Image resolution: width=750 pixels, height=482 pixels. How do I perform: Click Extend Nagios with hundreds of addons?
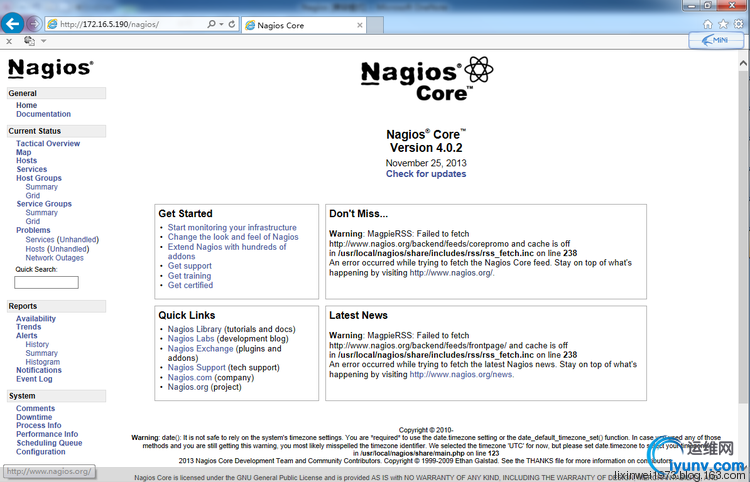227,252
